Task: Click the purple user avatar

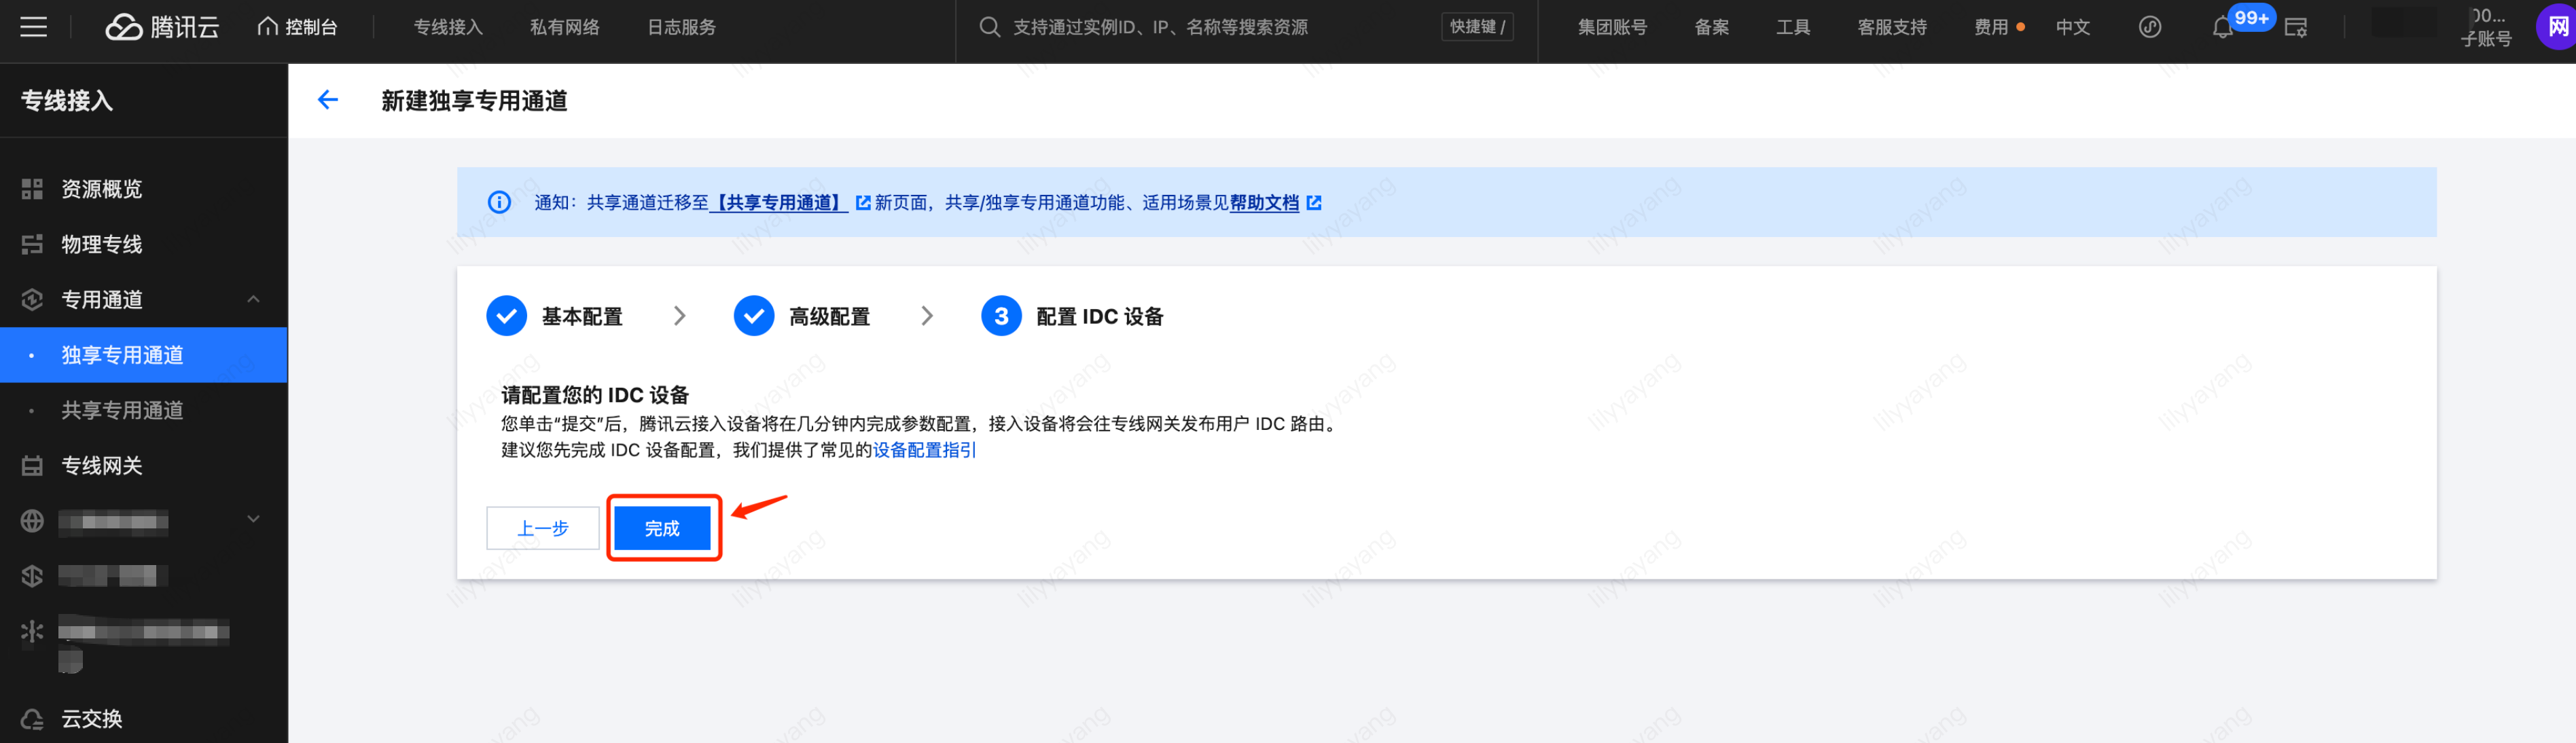Action: point(2556,27)
